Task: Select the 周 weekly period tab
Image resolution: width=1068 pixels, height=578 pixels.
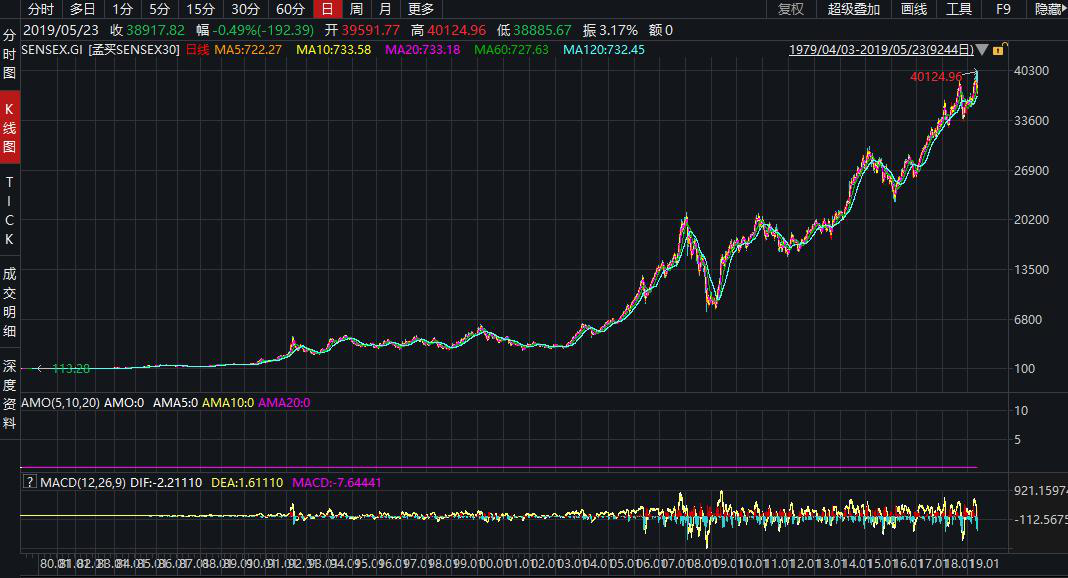Action: pos(356,9)
